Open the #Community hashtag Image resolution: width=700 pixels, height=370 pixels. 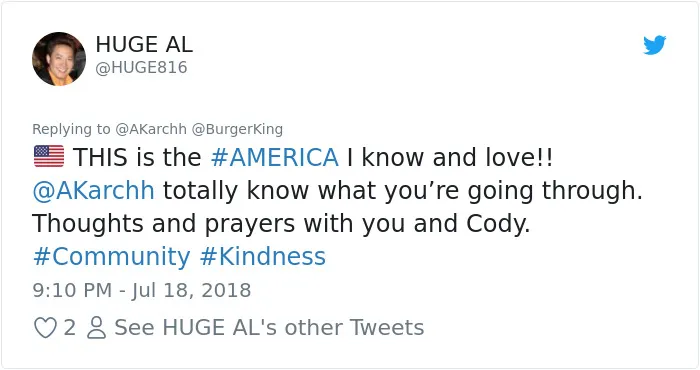112,257
